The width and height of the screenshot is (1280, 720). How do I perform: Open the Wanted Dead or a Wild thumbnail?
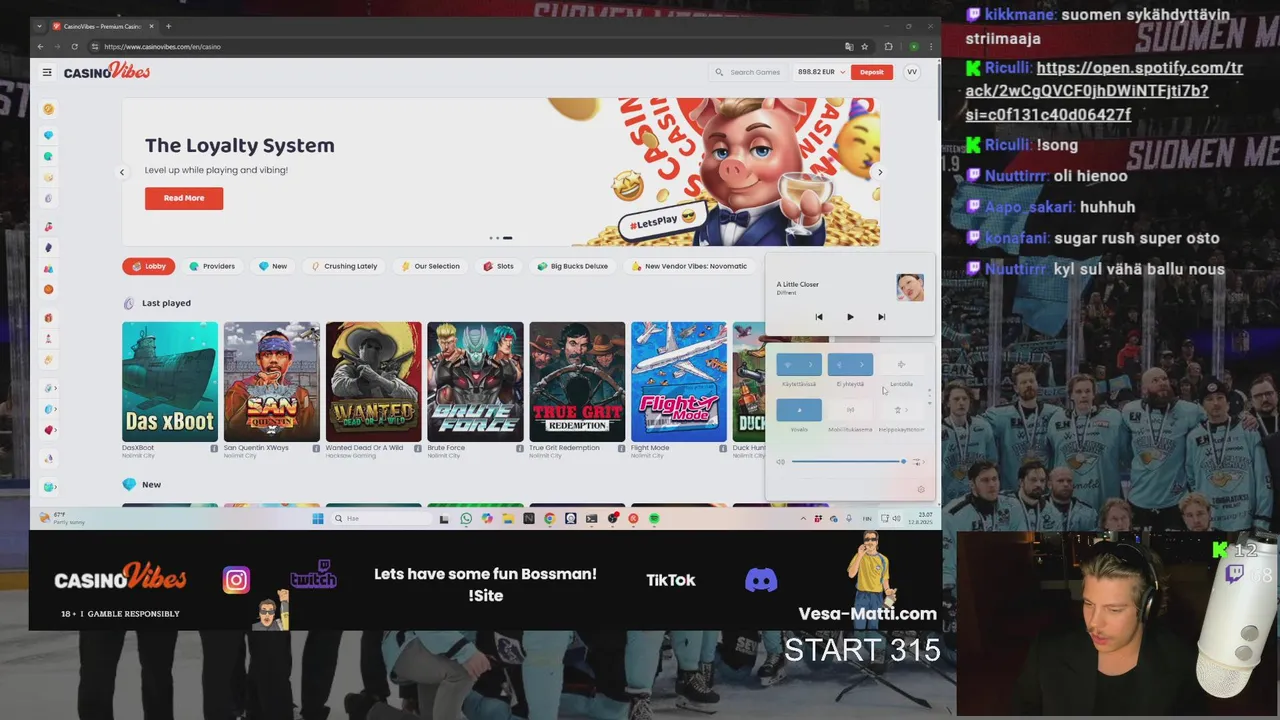coord(374,381)
